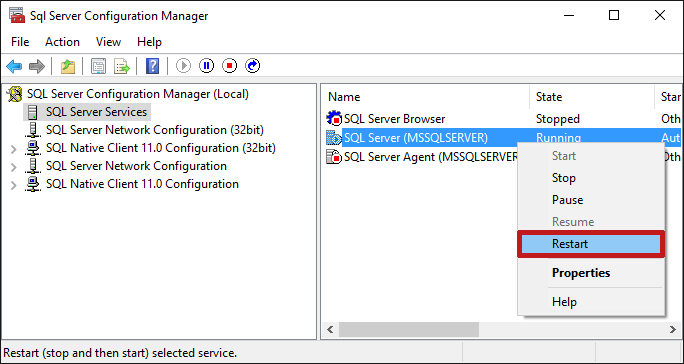Click the SQL Server Browser service icon
684x364 pixels.
334,119
